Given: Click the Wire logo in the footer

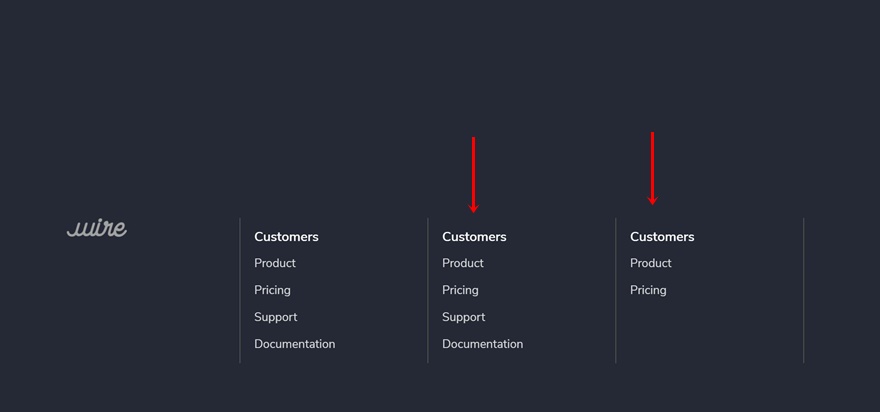Looking at the screenshot, I should tap(97, 229).
